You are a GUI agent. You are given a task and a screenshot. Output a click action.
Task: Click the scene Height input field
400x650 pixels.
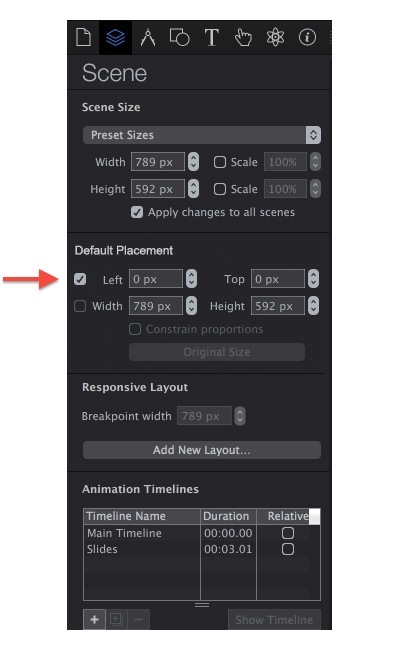(158, 189)
